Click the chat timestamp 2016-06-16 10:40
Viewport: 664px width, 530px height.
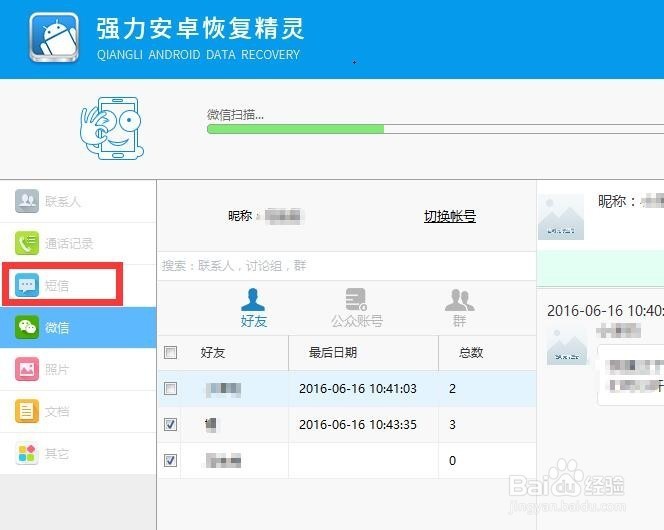tap(605, 311)
